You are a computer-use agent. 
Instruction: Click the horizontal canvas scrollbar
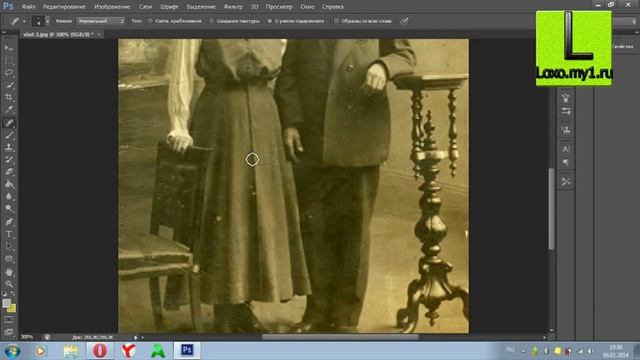click(340, 337)
